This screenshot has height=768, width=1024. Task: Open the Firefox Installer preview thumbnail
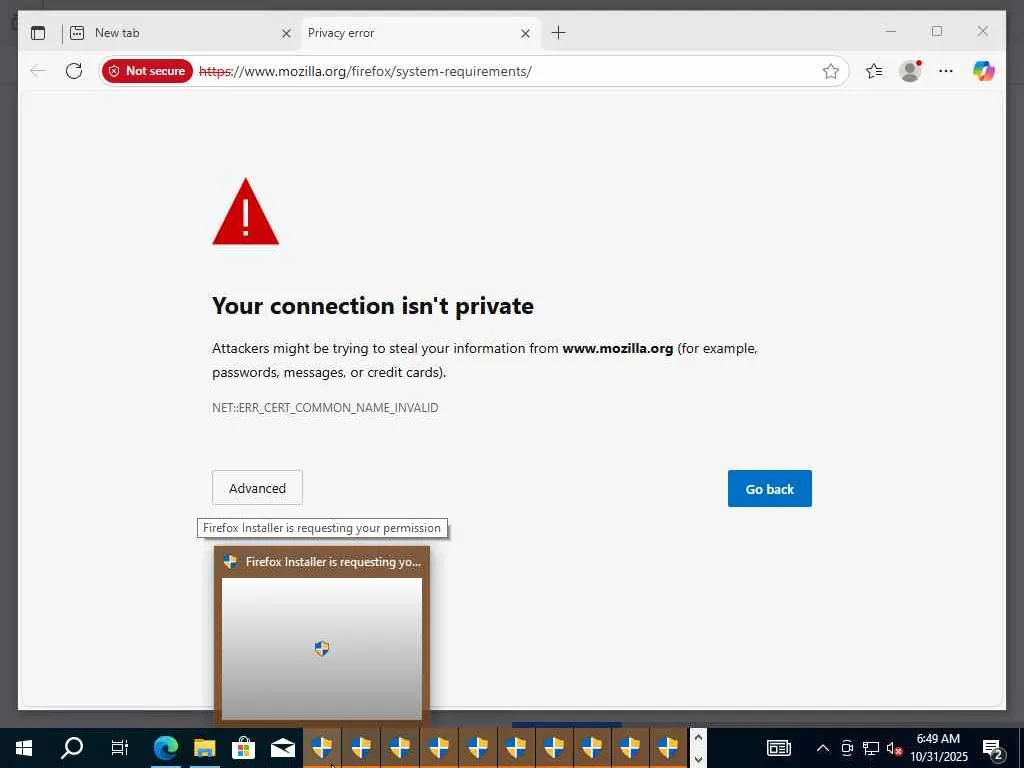(322, 648)
